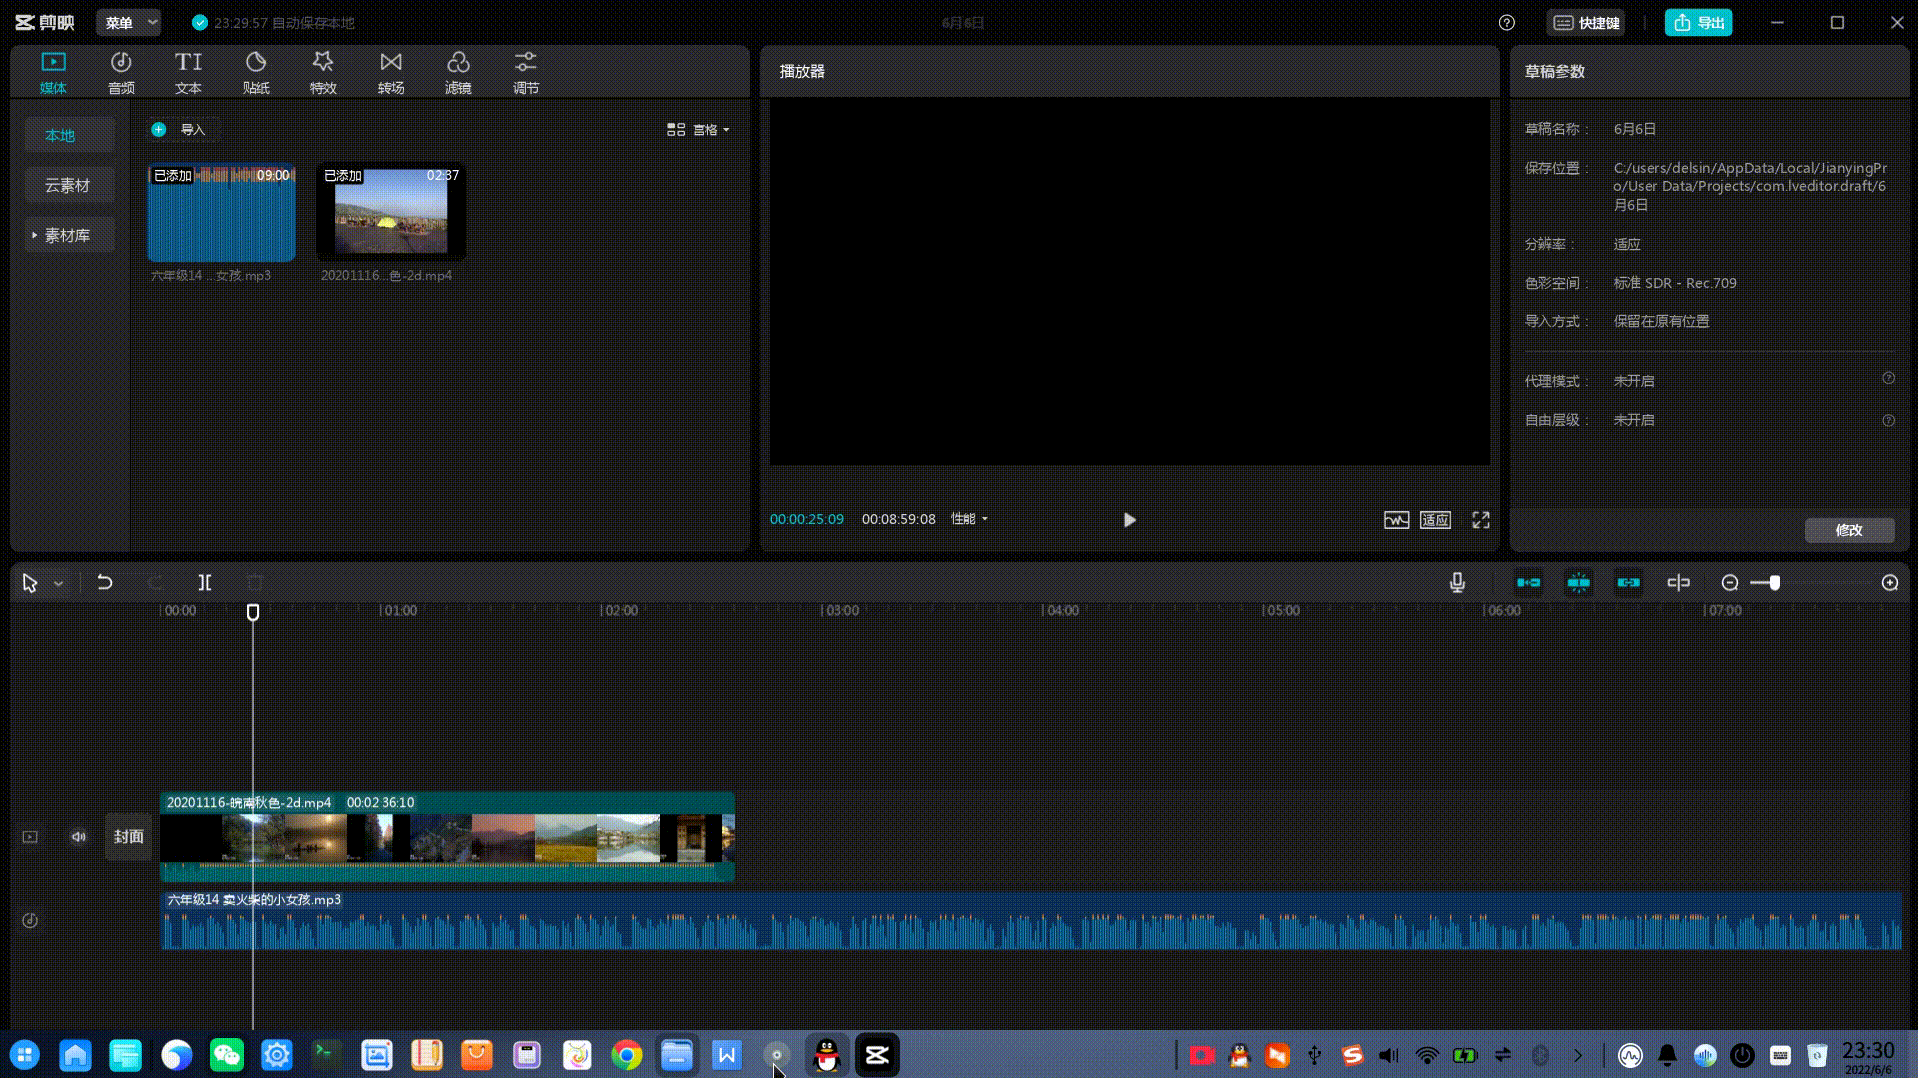The width and height of the screenshot is (1918, 1078).
Task: Open the 菜单 dropdown menu
Action: (x=128, y=23)
